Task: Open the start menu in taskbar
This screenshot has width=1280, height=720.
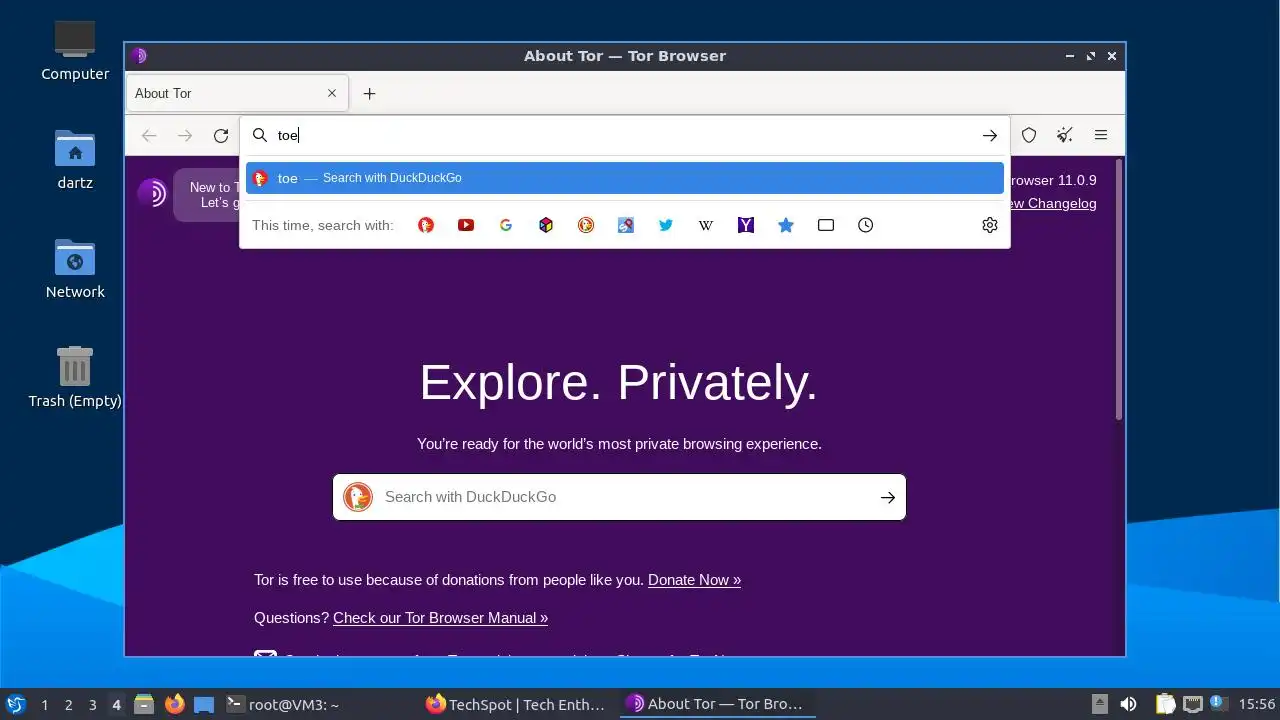Action: (x=15, y=704)
